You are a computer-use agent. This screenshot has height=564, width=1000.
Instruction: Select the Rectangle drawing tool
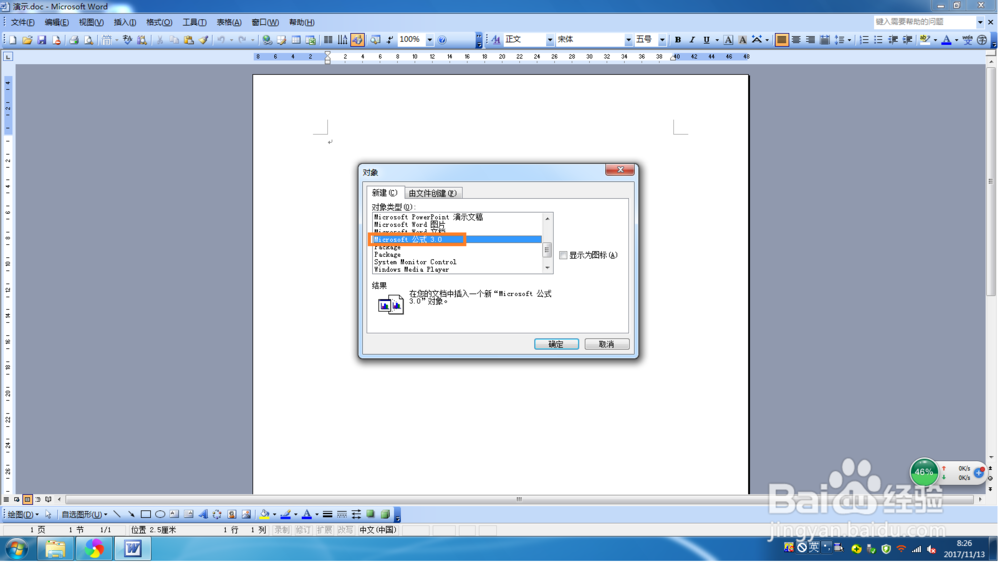tap(145, 515)
